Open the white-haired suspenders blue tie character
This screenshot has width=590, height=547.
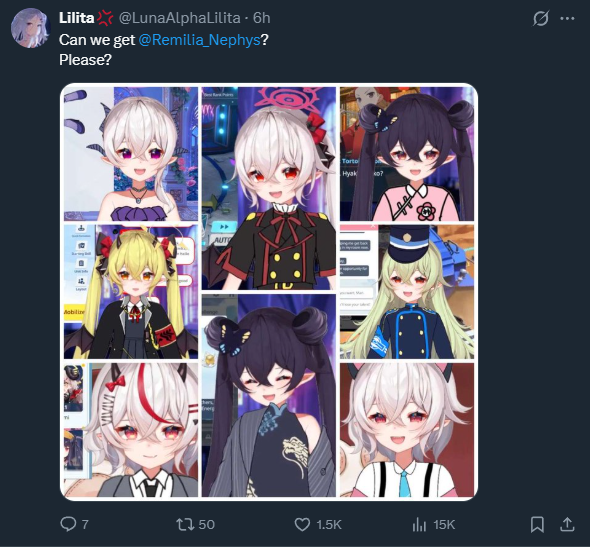click(x=407, y=430)
